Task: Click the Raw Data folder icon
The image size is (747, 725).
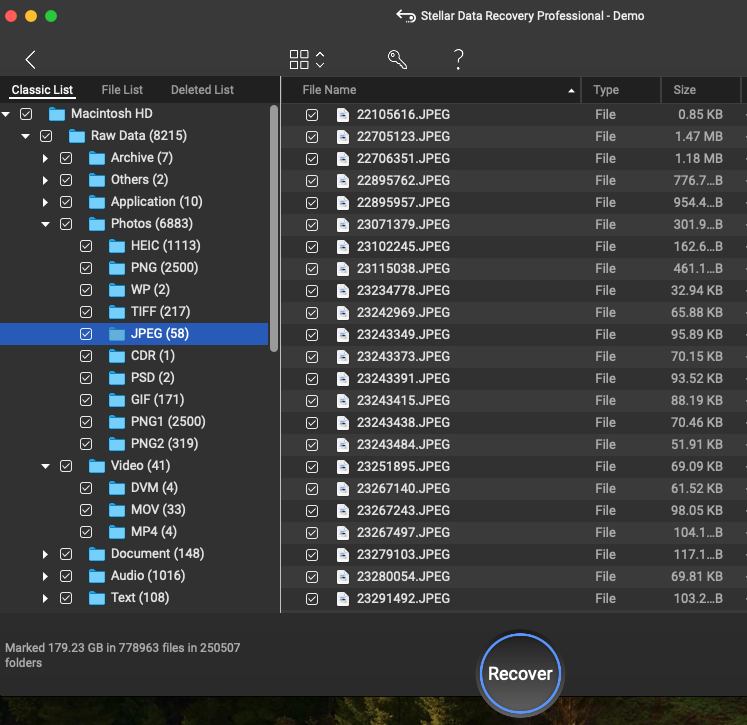Action: [77, 136]
